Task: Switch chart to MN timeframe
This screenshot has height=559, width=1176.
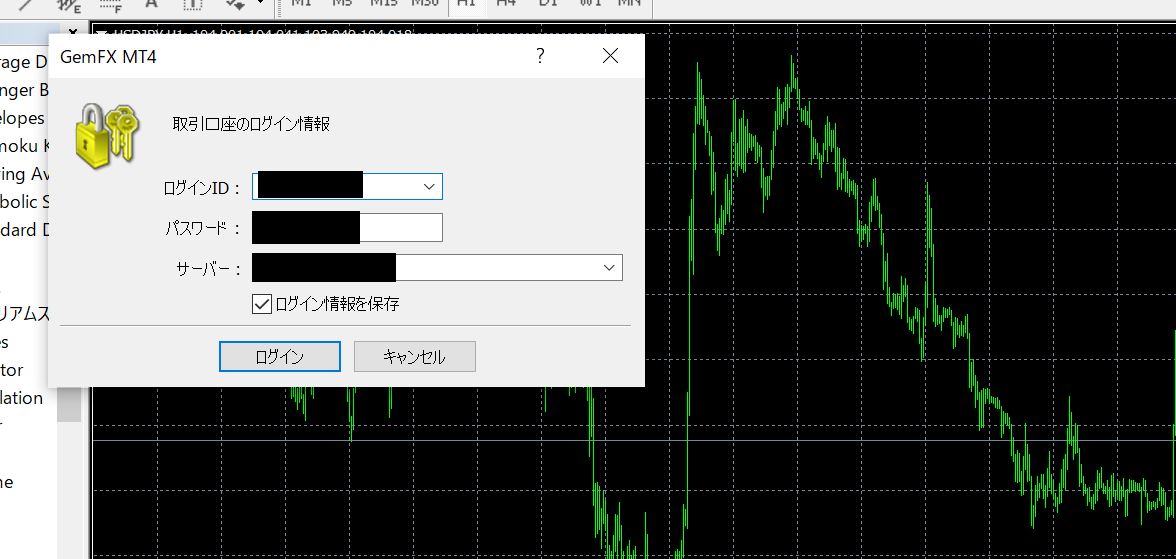Action: [x=628, y=4]
